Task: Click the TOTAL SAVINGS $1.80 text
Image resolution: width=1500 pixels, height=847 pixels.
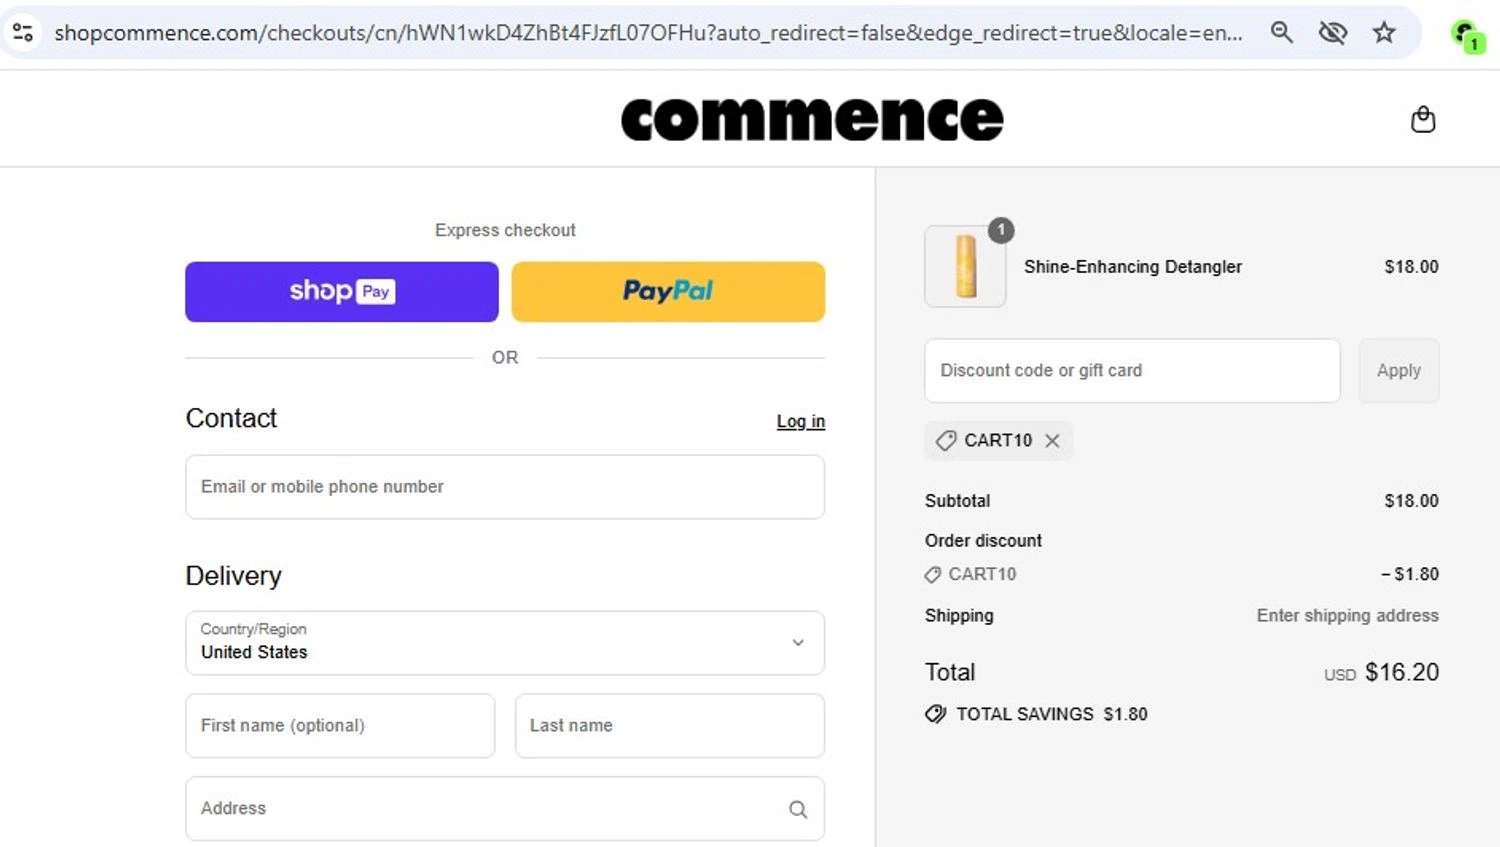Action: click(x=1052, y=714)
